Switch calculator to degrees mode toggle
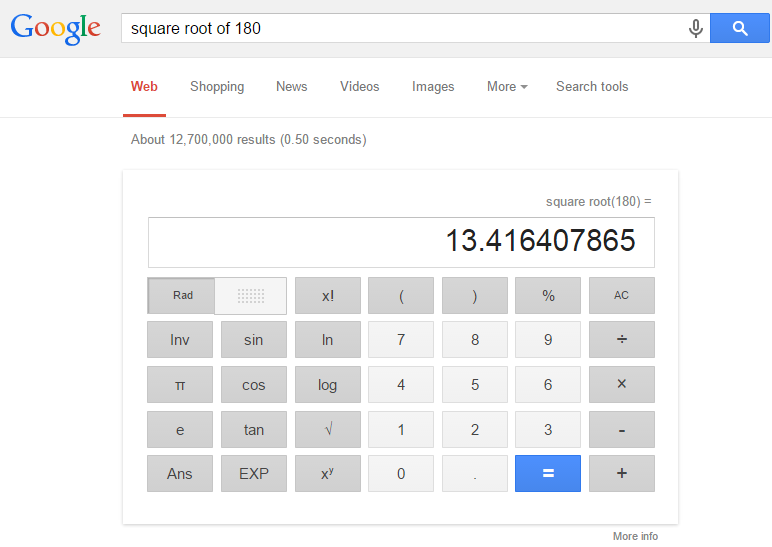This screenshot has width=772, height=547. [x=252, y=296]
